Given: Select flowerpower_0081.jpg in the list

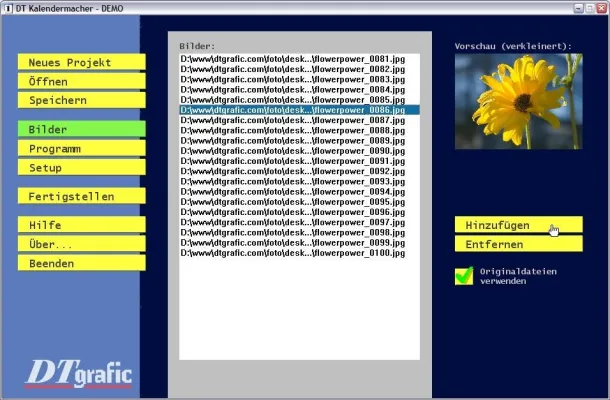Looking at the screenshot, I should (x=292, y=59).
